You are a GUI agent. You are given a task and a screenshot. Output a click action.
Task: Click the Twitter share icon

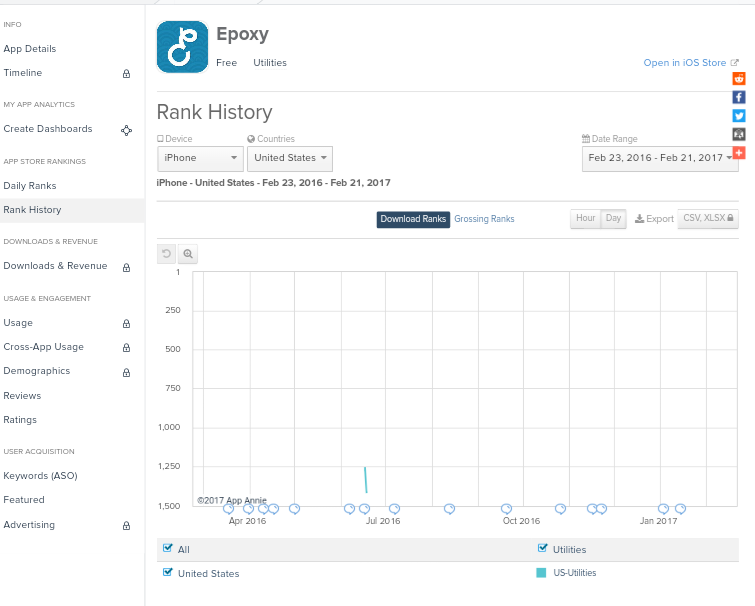739,116
